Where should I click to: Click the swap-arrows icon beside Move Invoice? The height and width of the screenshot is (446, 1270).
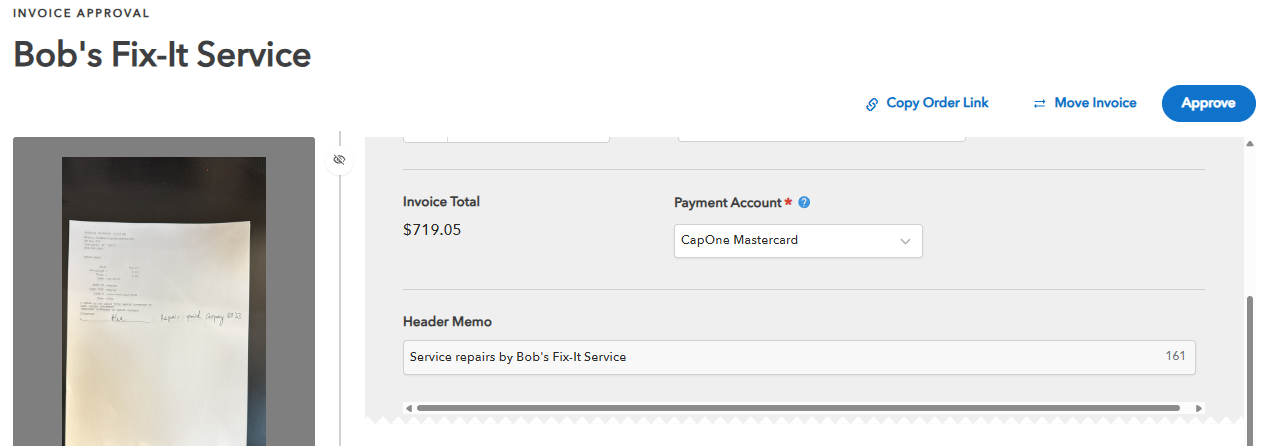point(1039,103)
